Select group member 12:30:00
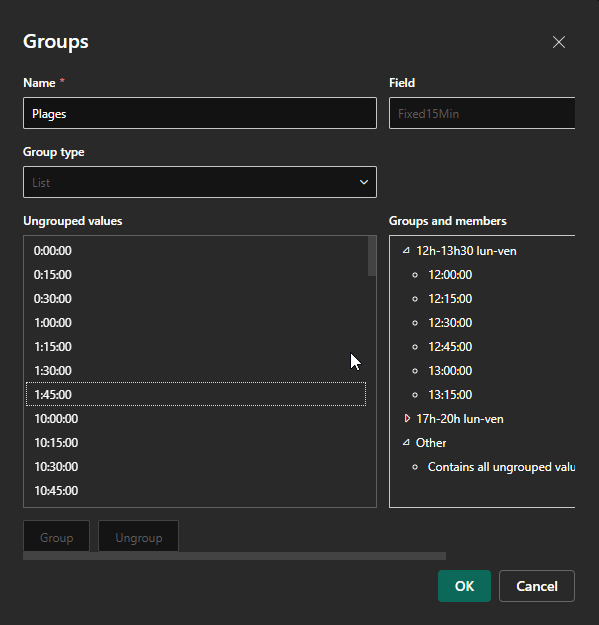The image size is (599, 625). [450, 322]
